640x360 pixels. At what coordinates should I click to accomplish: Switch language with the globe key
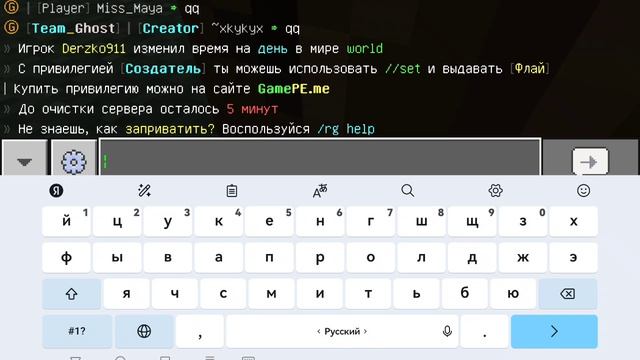[144, 331]
